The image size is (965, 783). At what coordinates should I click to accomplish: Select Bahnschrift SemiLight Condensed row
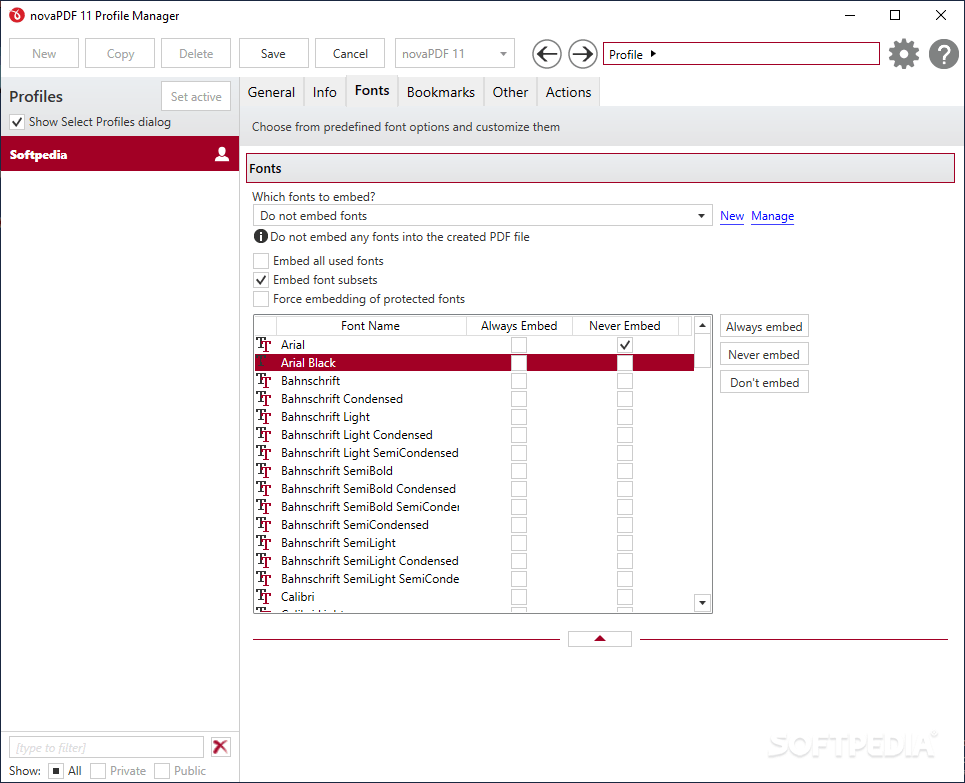tap(474, 561)
